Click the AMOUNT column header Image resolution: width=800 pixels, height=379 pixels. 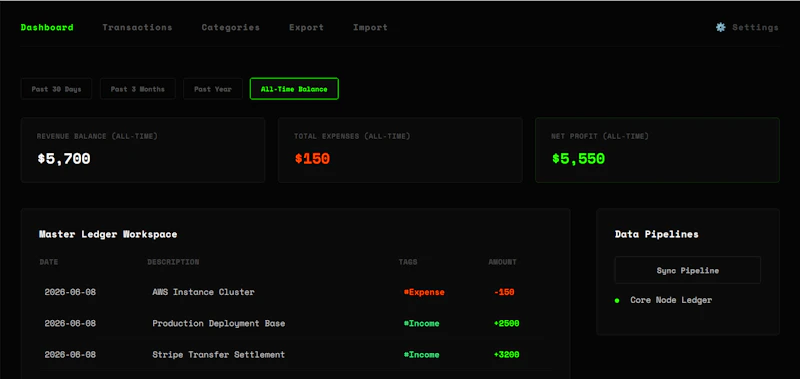pyautogui.click(x=503, y=262)
